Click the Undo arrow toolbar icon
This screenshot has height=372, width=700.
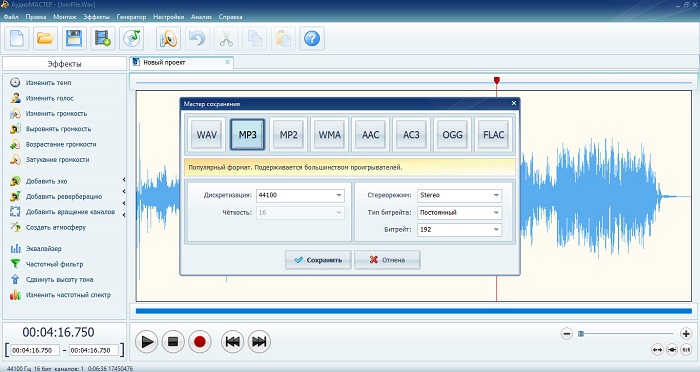pos(197,38)
